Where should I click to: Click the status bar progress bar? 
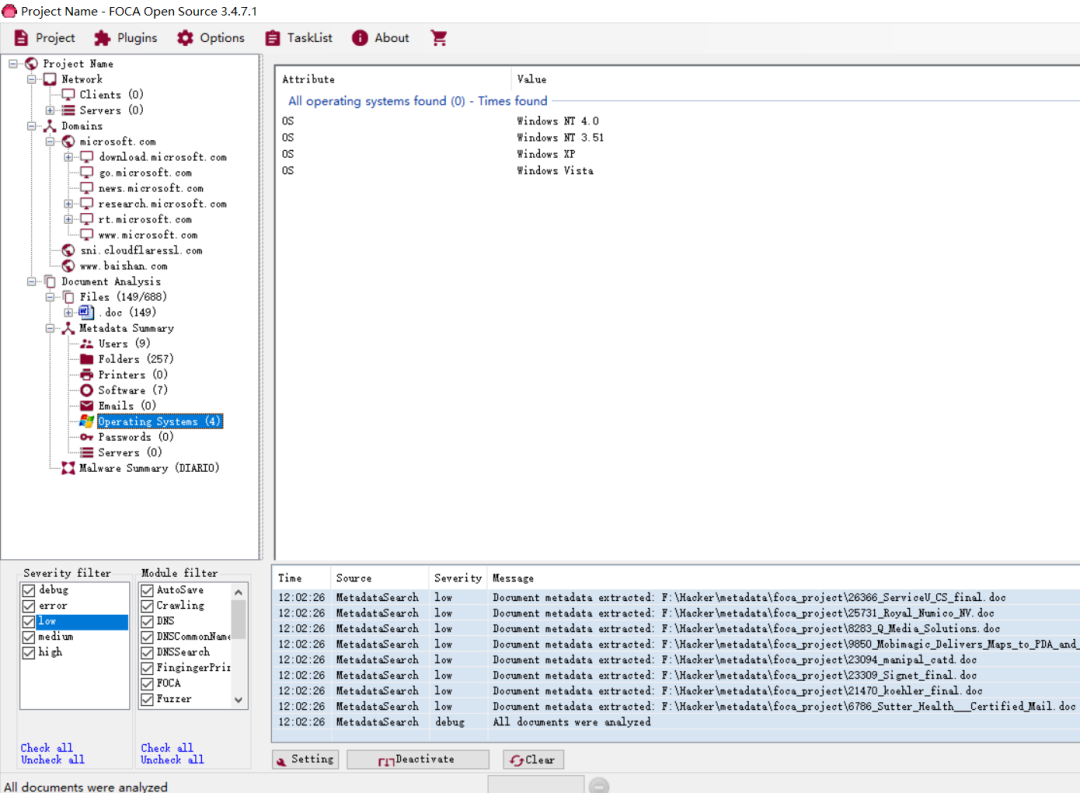tap(536, 784)
